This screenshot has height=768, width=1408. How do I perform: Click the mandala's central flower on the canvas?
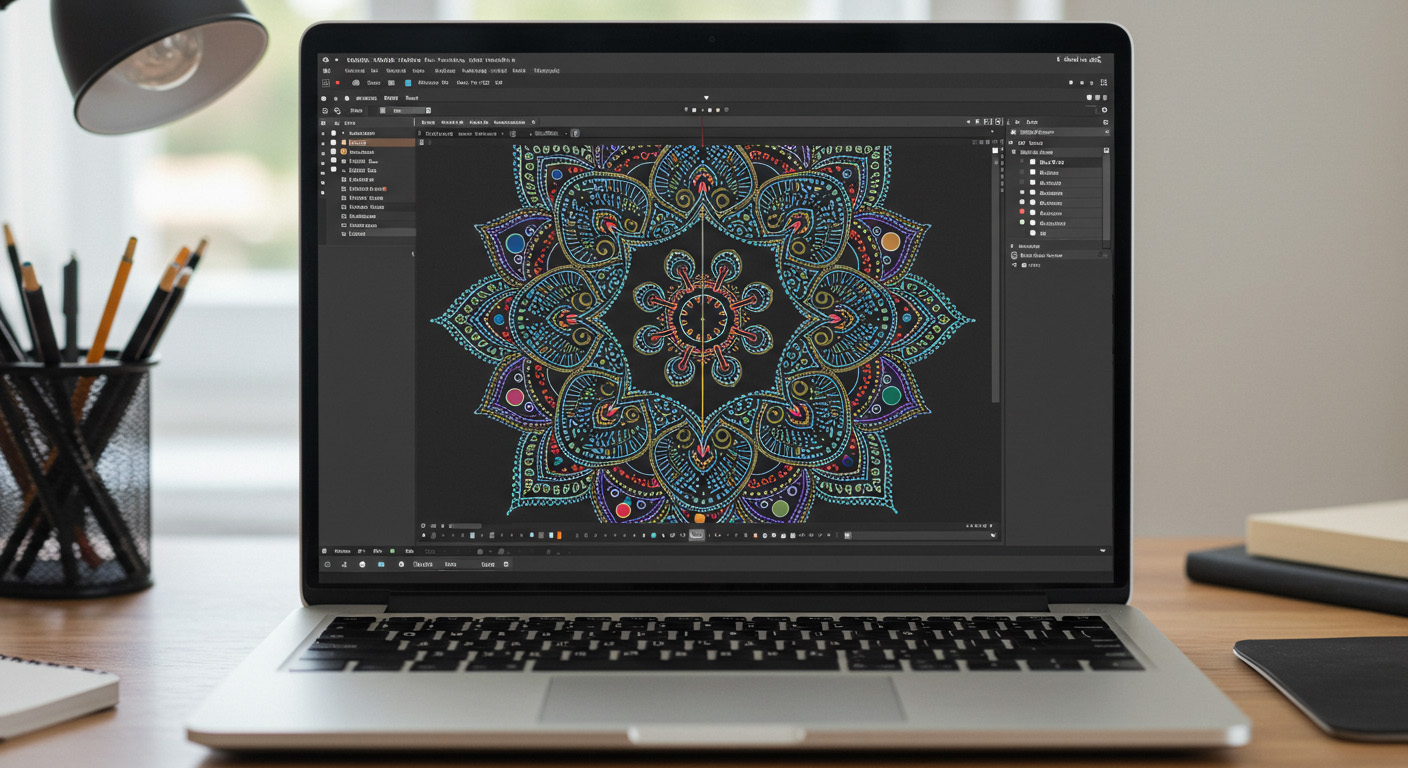pyautogui.click(x=702, y=318)
